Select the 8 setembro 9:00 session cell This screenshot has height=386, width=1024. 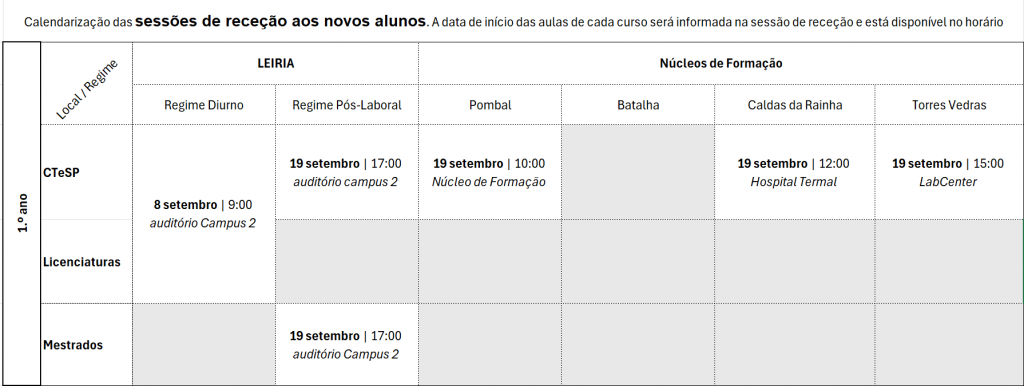pos(204,214)
